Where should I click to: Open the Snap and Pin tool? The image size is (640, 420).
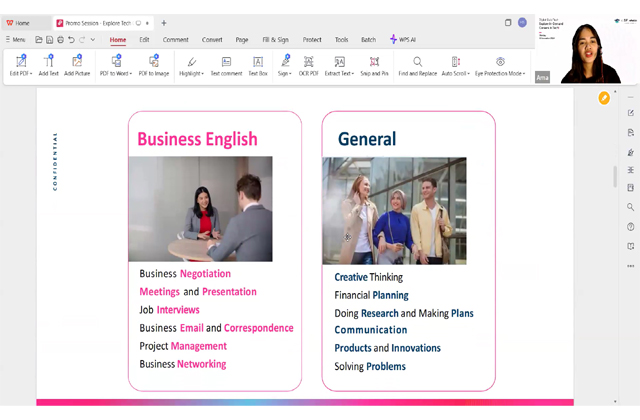click(x=375, y=62)
